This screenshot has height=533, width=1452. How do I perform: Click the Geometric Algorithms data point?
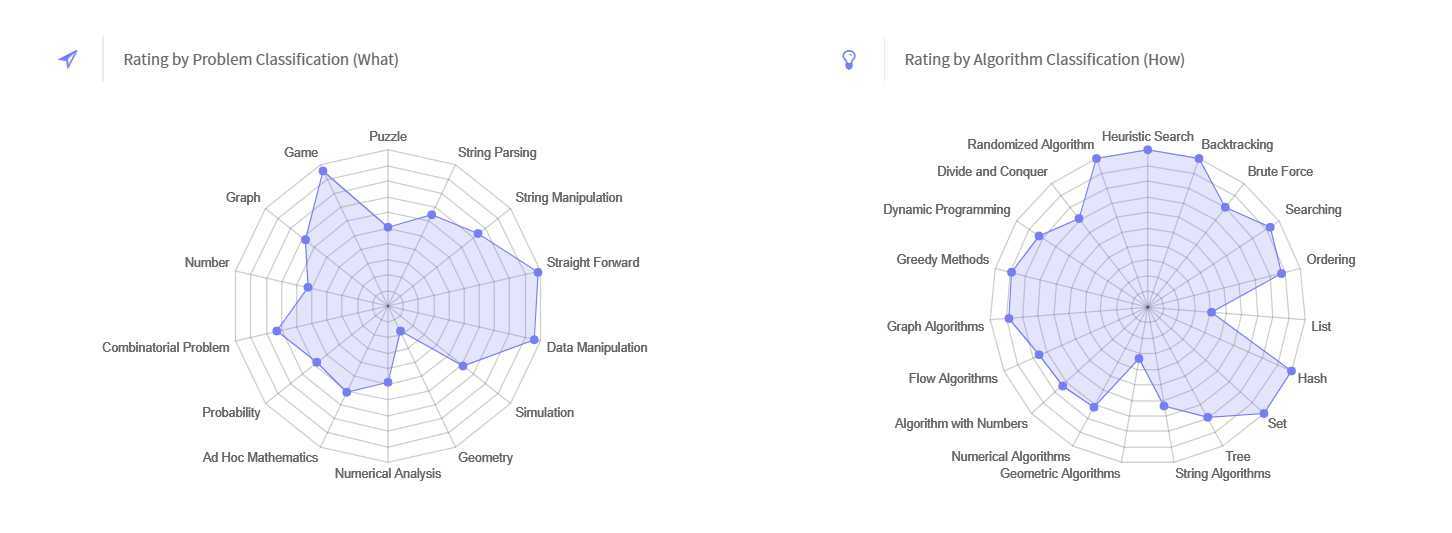pos(1138,358)
